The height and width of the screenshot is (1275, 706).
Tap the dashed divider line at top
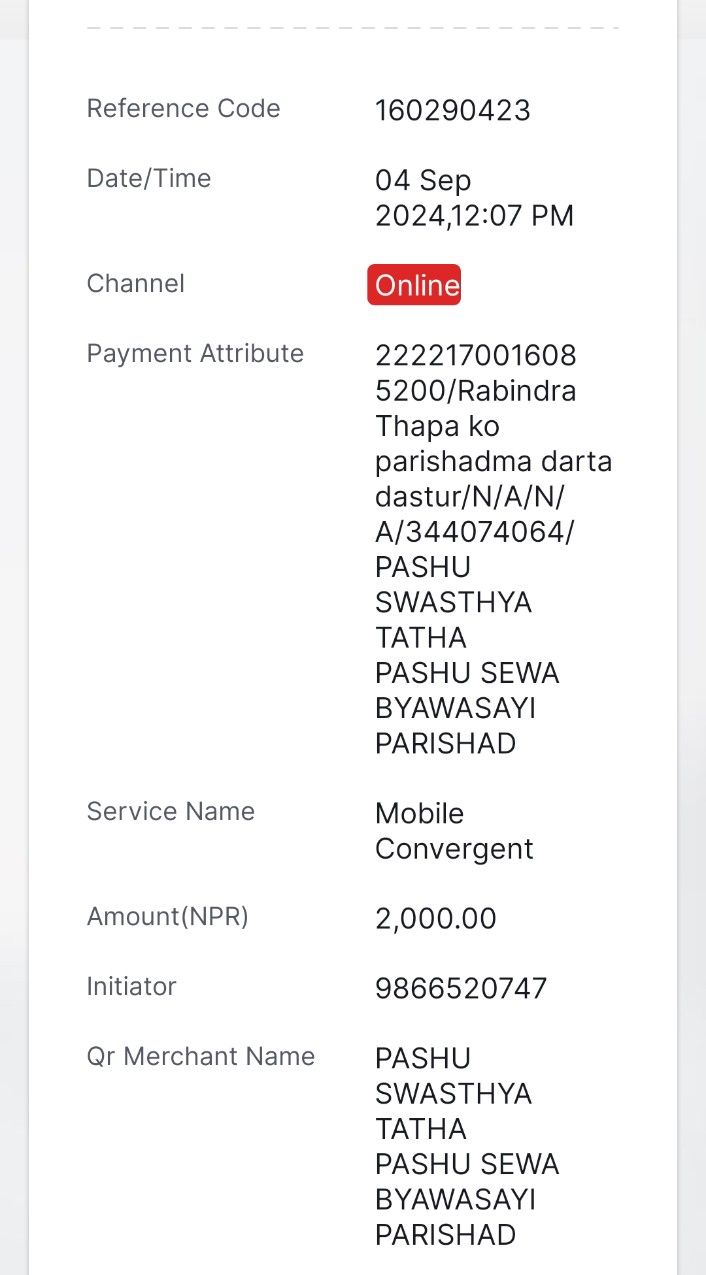click(x=353, y=27)
